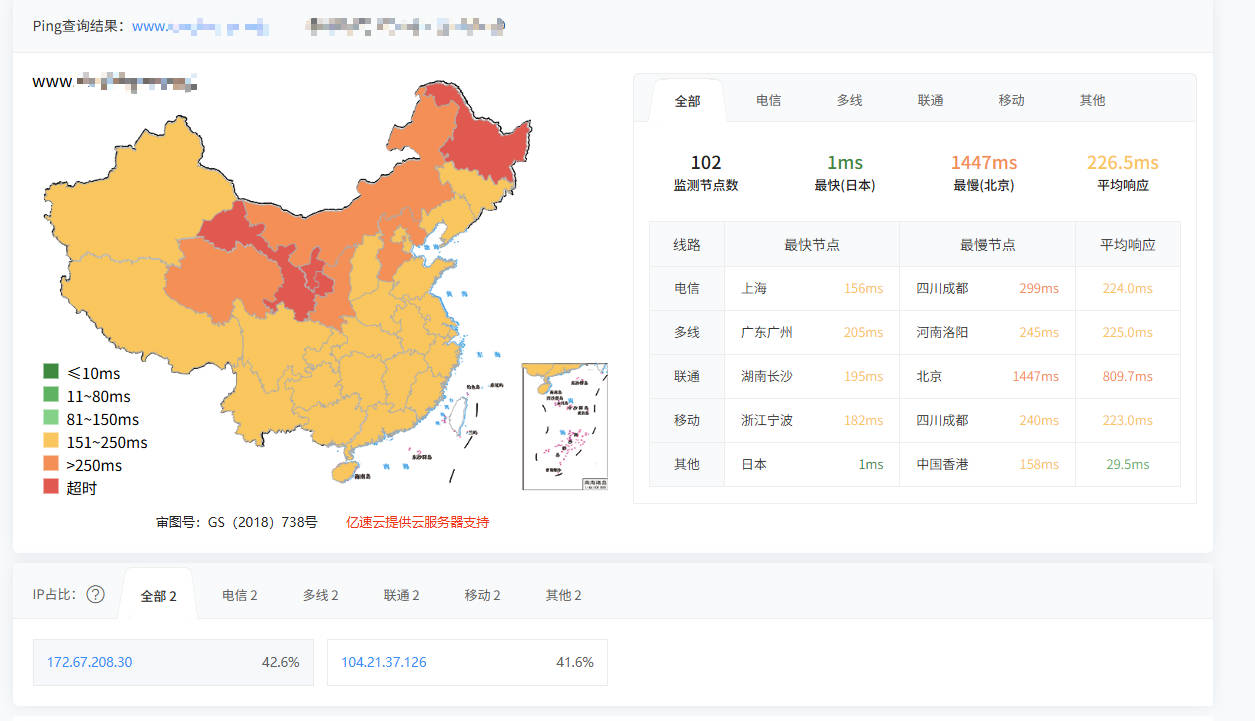Click the IP address 104.21.37.126
1255x721 pixels.
pyautogui.click(x=383, y=662)
